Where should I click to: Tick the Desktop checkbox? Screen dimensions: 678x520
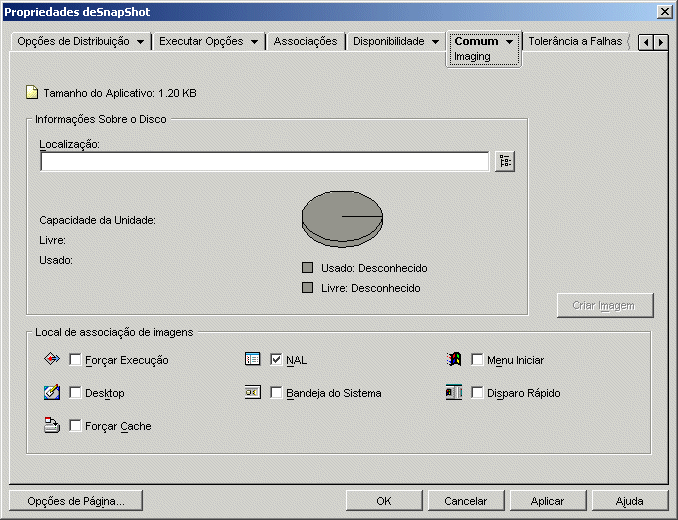pyautogui.click(x=75, y=392)
